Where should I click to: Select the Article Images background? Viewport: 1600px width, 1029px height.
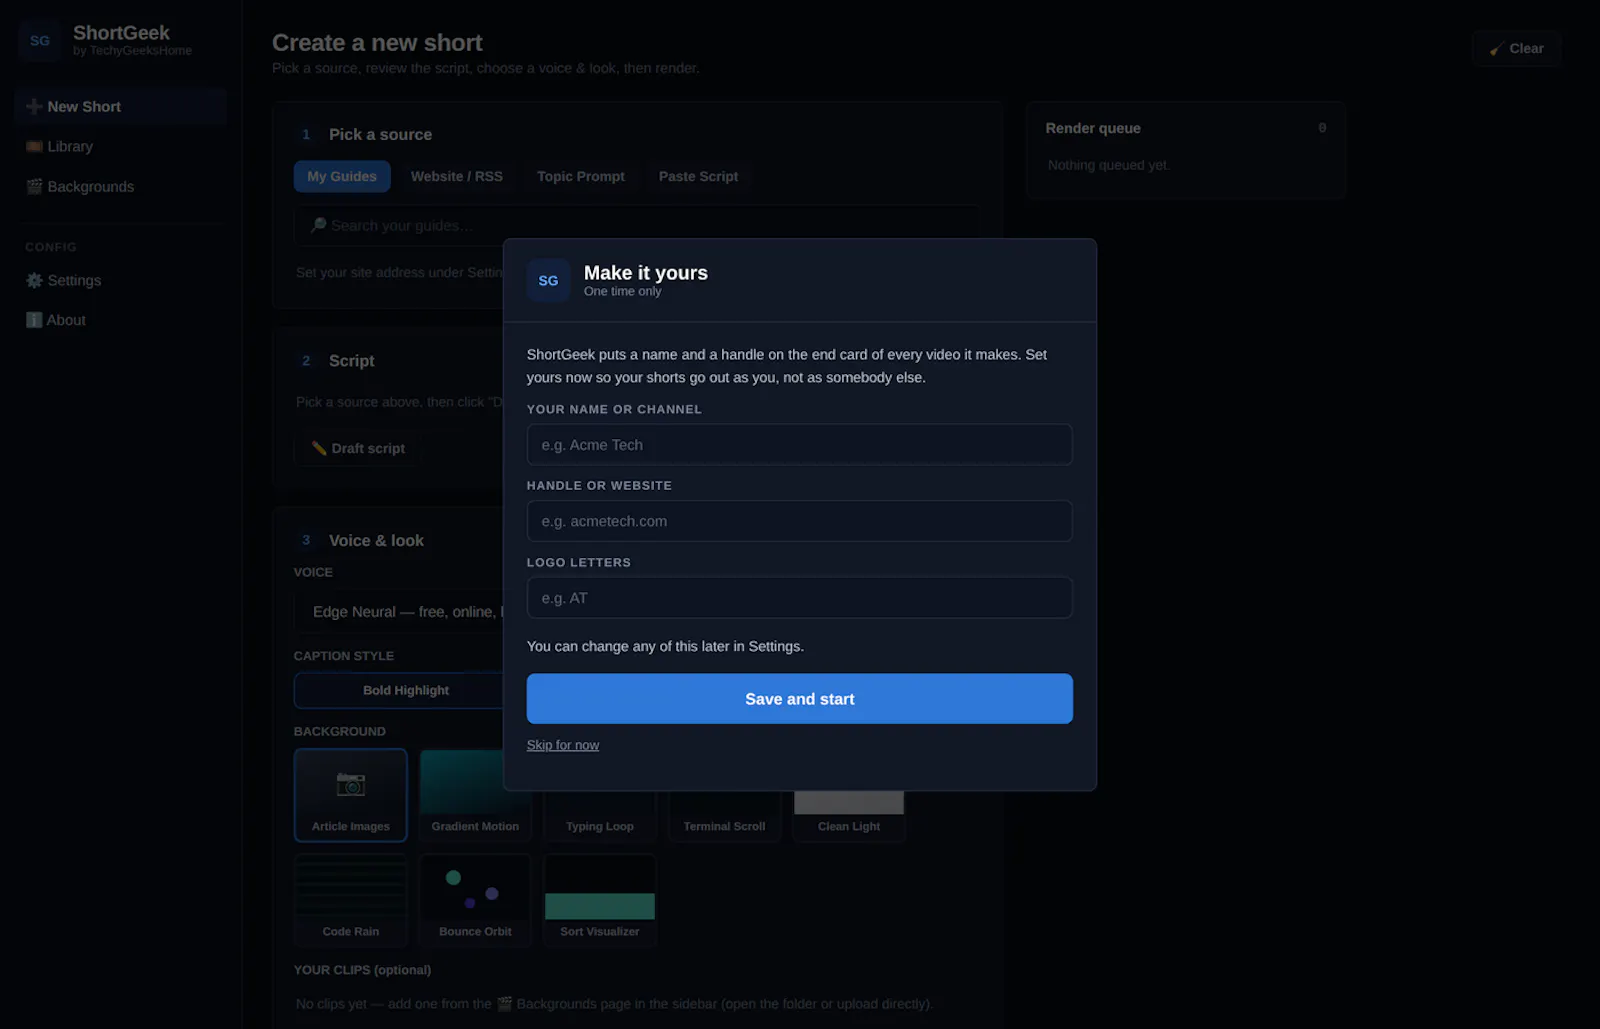point(351,795)
